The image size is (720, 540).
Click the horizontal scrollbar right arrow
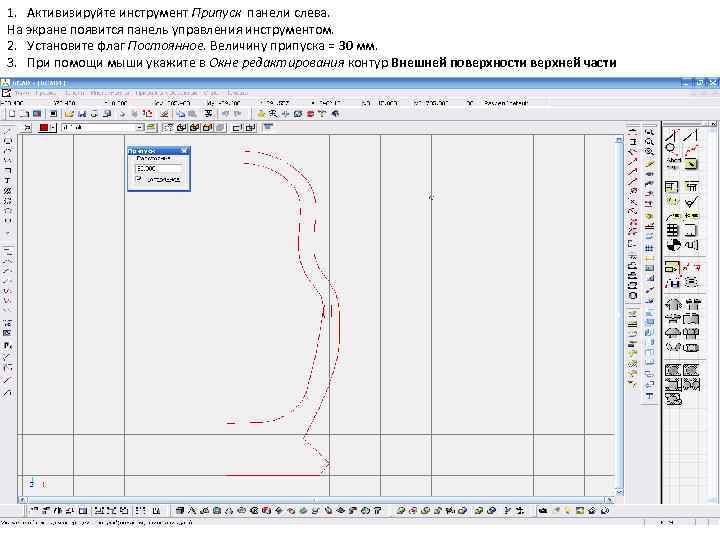coord(609,500)
